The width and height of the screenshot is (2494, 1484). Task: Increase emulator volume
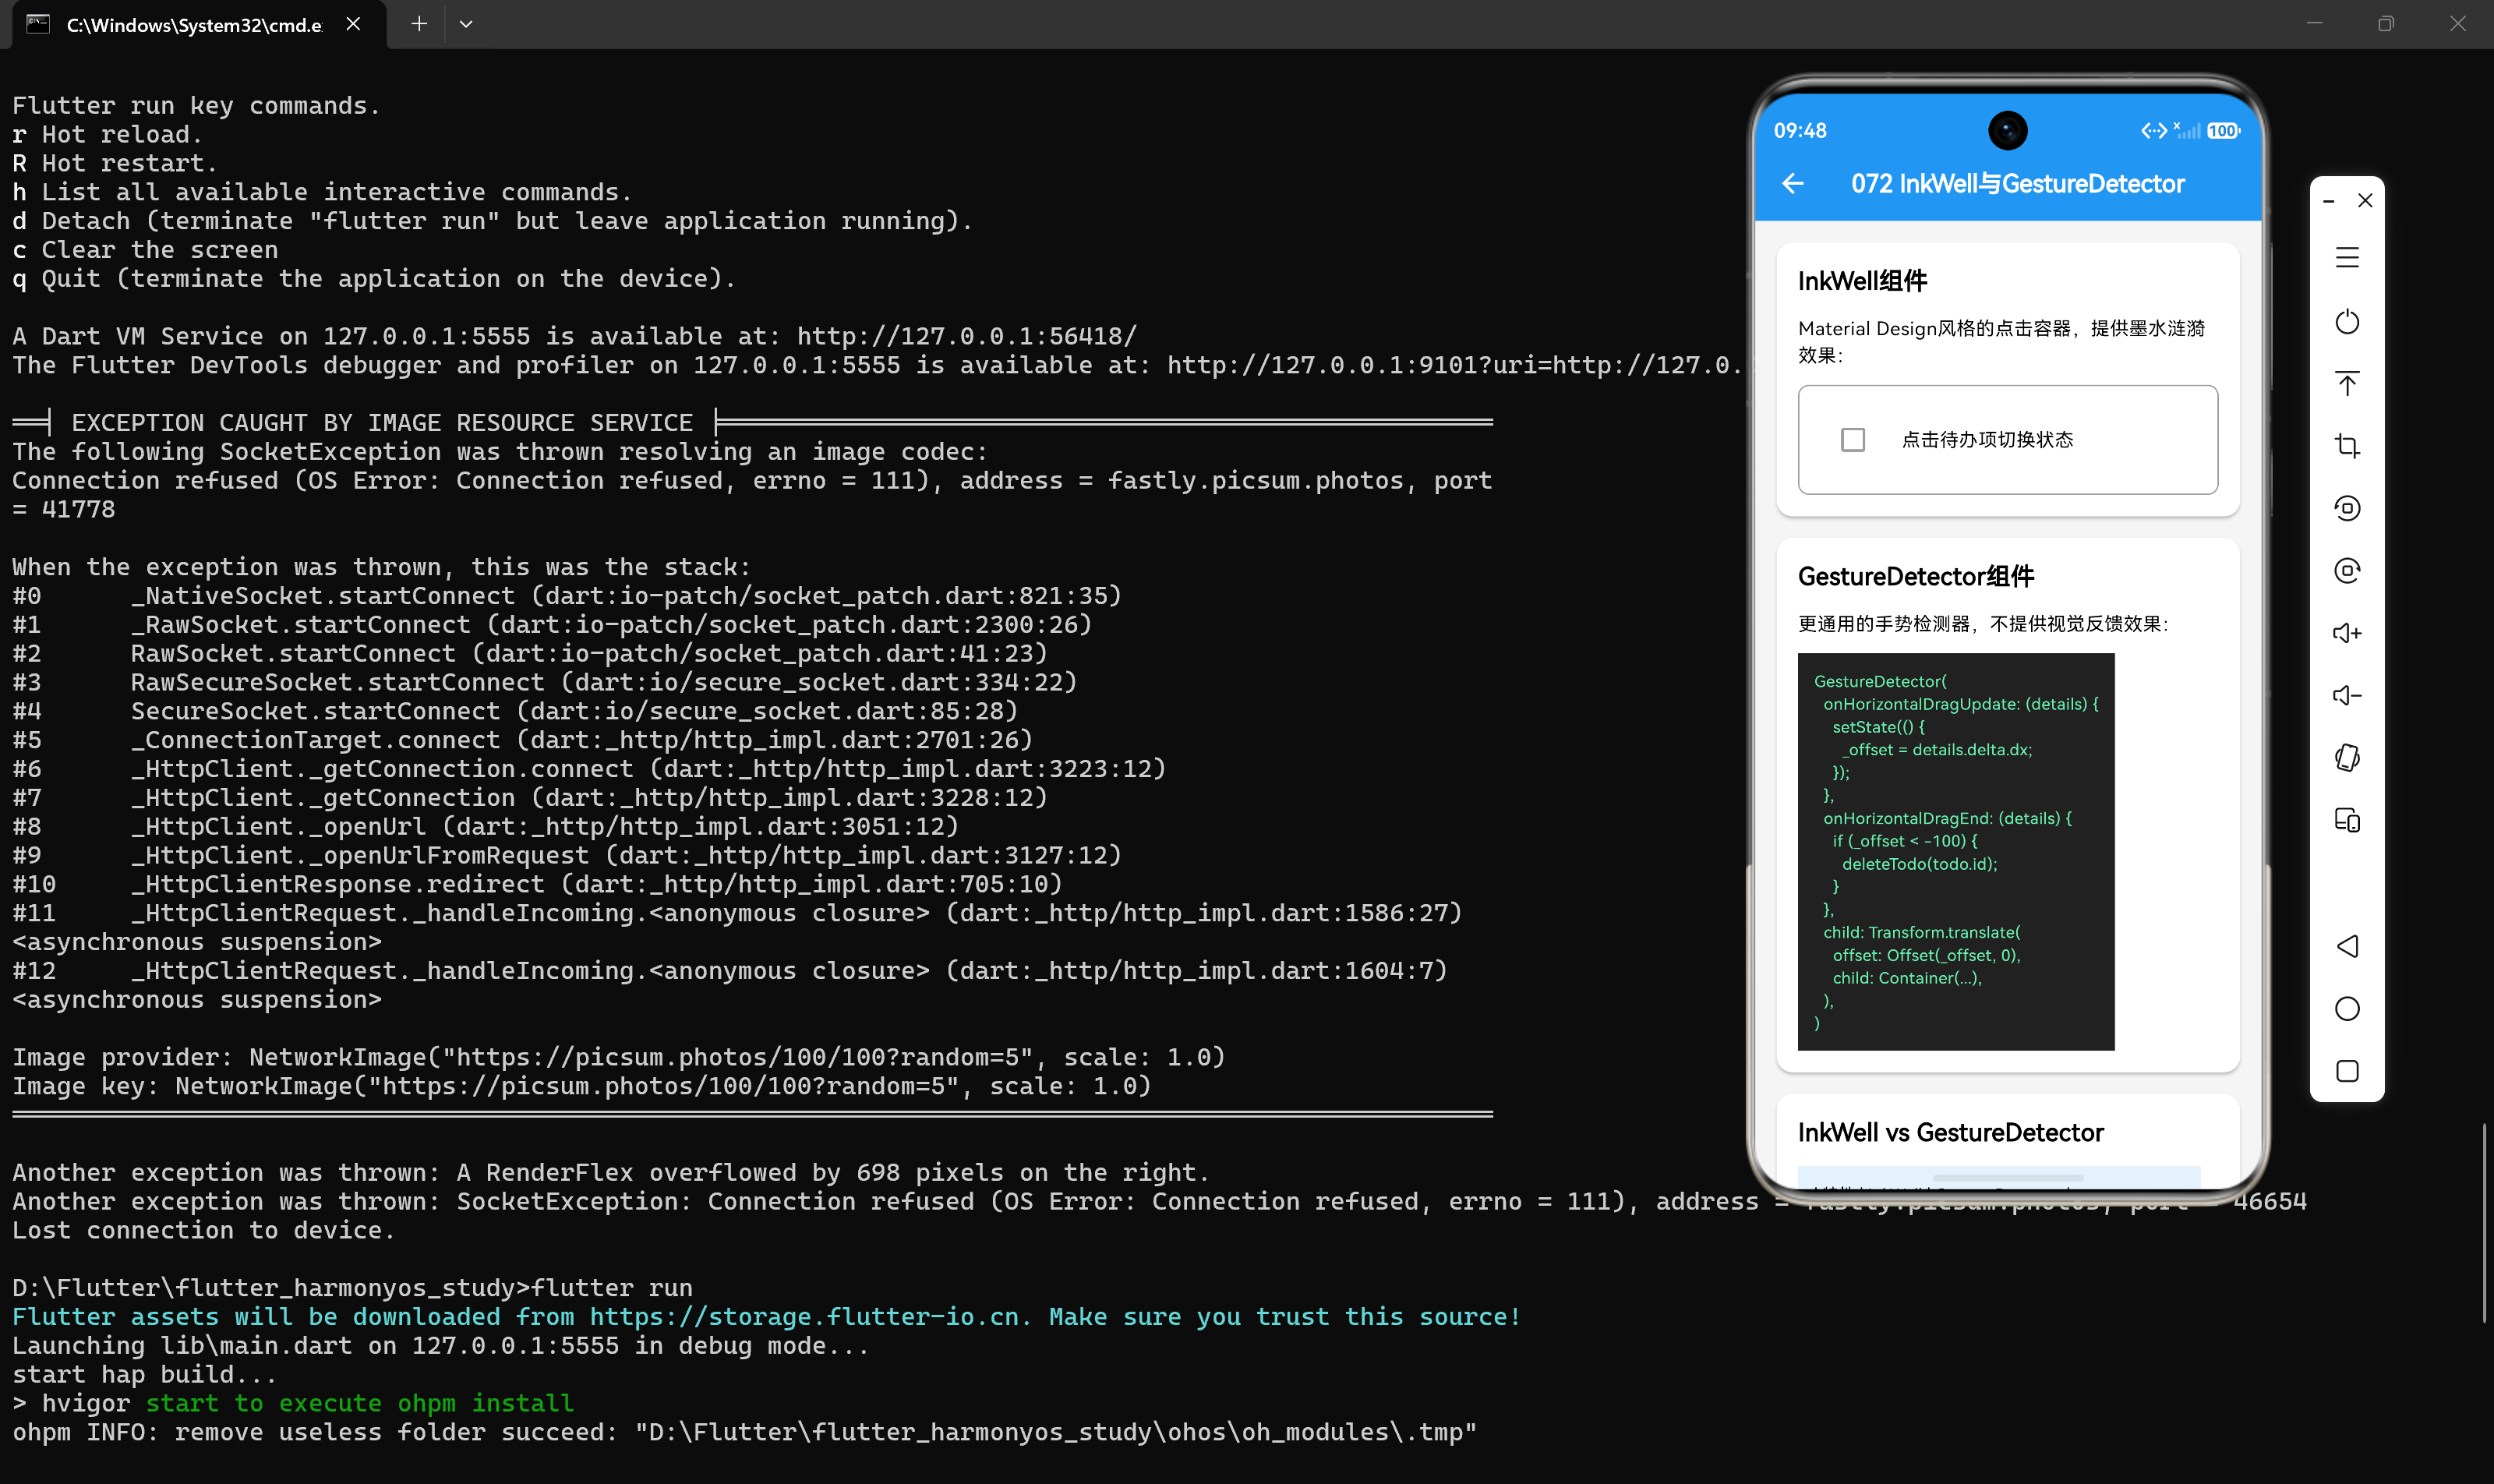[x=2347, y=633]
